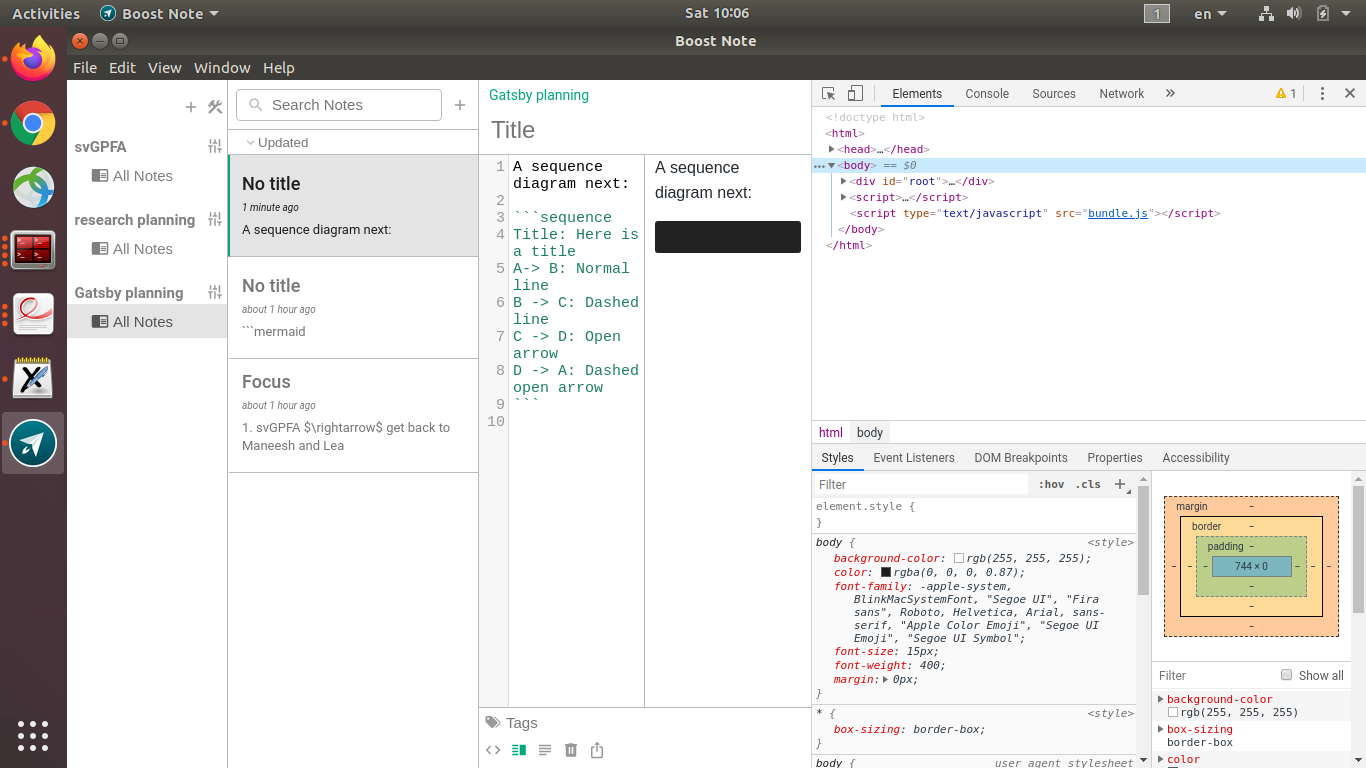Click the export note share icon
This screenshot has width=1366, height=768.
(x=597, y=750)
